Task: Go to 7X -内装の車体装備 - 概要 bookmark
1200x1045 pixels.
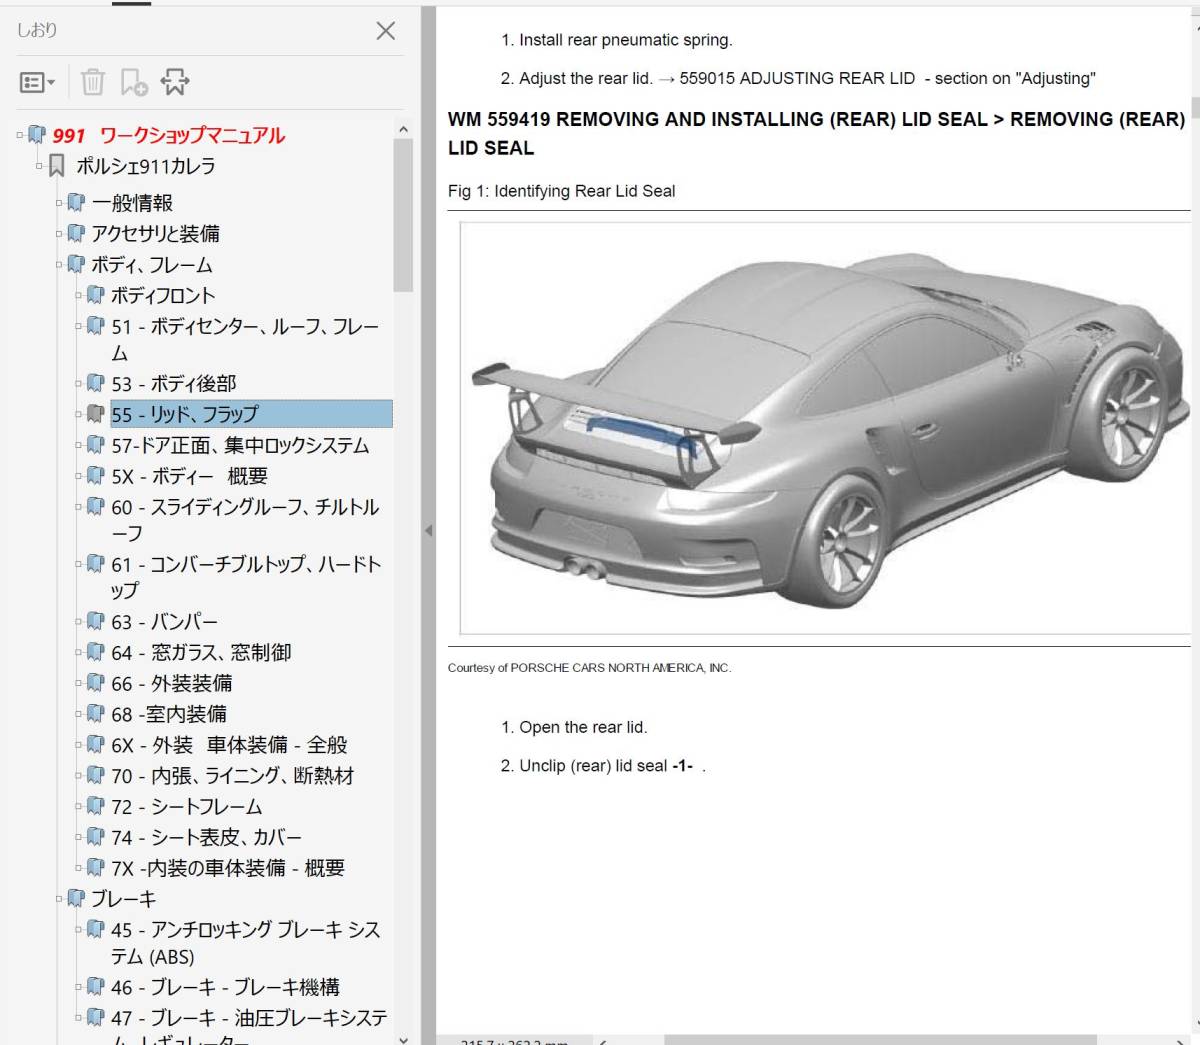Action: 228,868
